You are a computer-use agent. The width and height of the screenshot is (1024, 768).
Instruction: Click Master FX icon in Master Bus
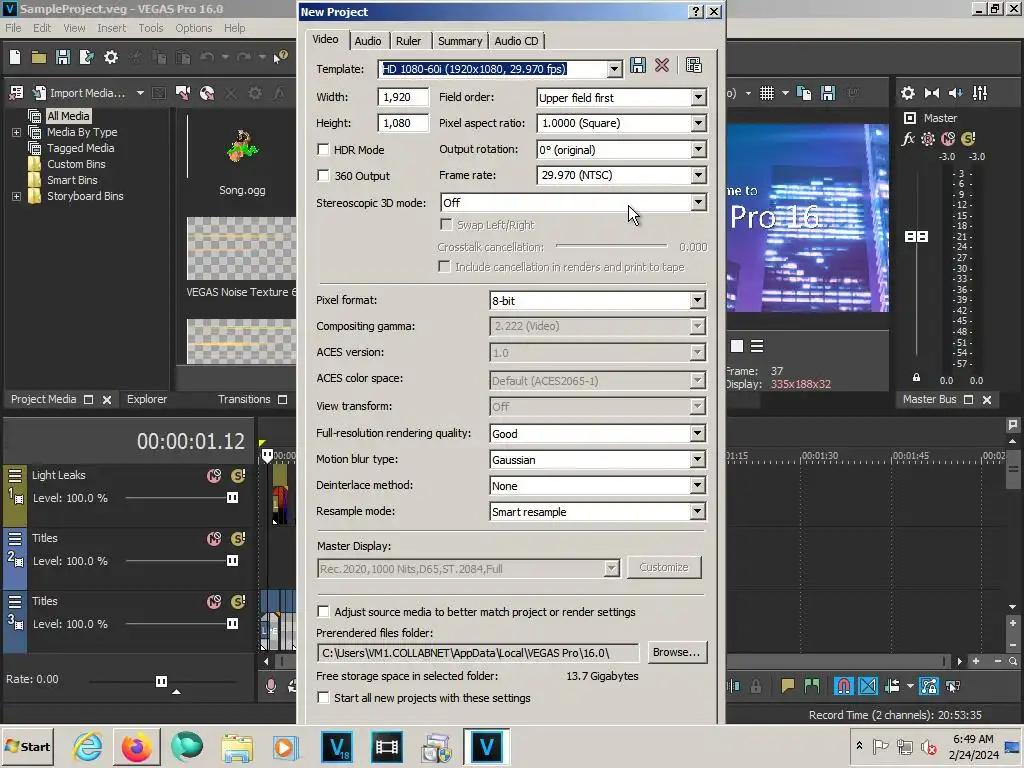coord(908,138)
